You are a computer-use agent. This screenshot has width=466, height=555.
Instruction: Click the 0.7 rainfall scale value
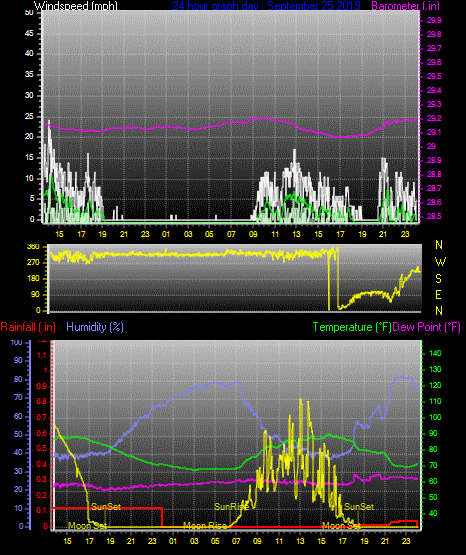click(x=42, y=417)
